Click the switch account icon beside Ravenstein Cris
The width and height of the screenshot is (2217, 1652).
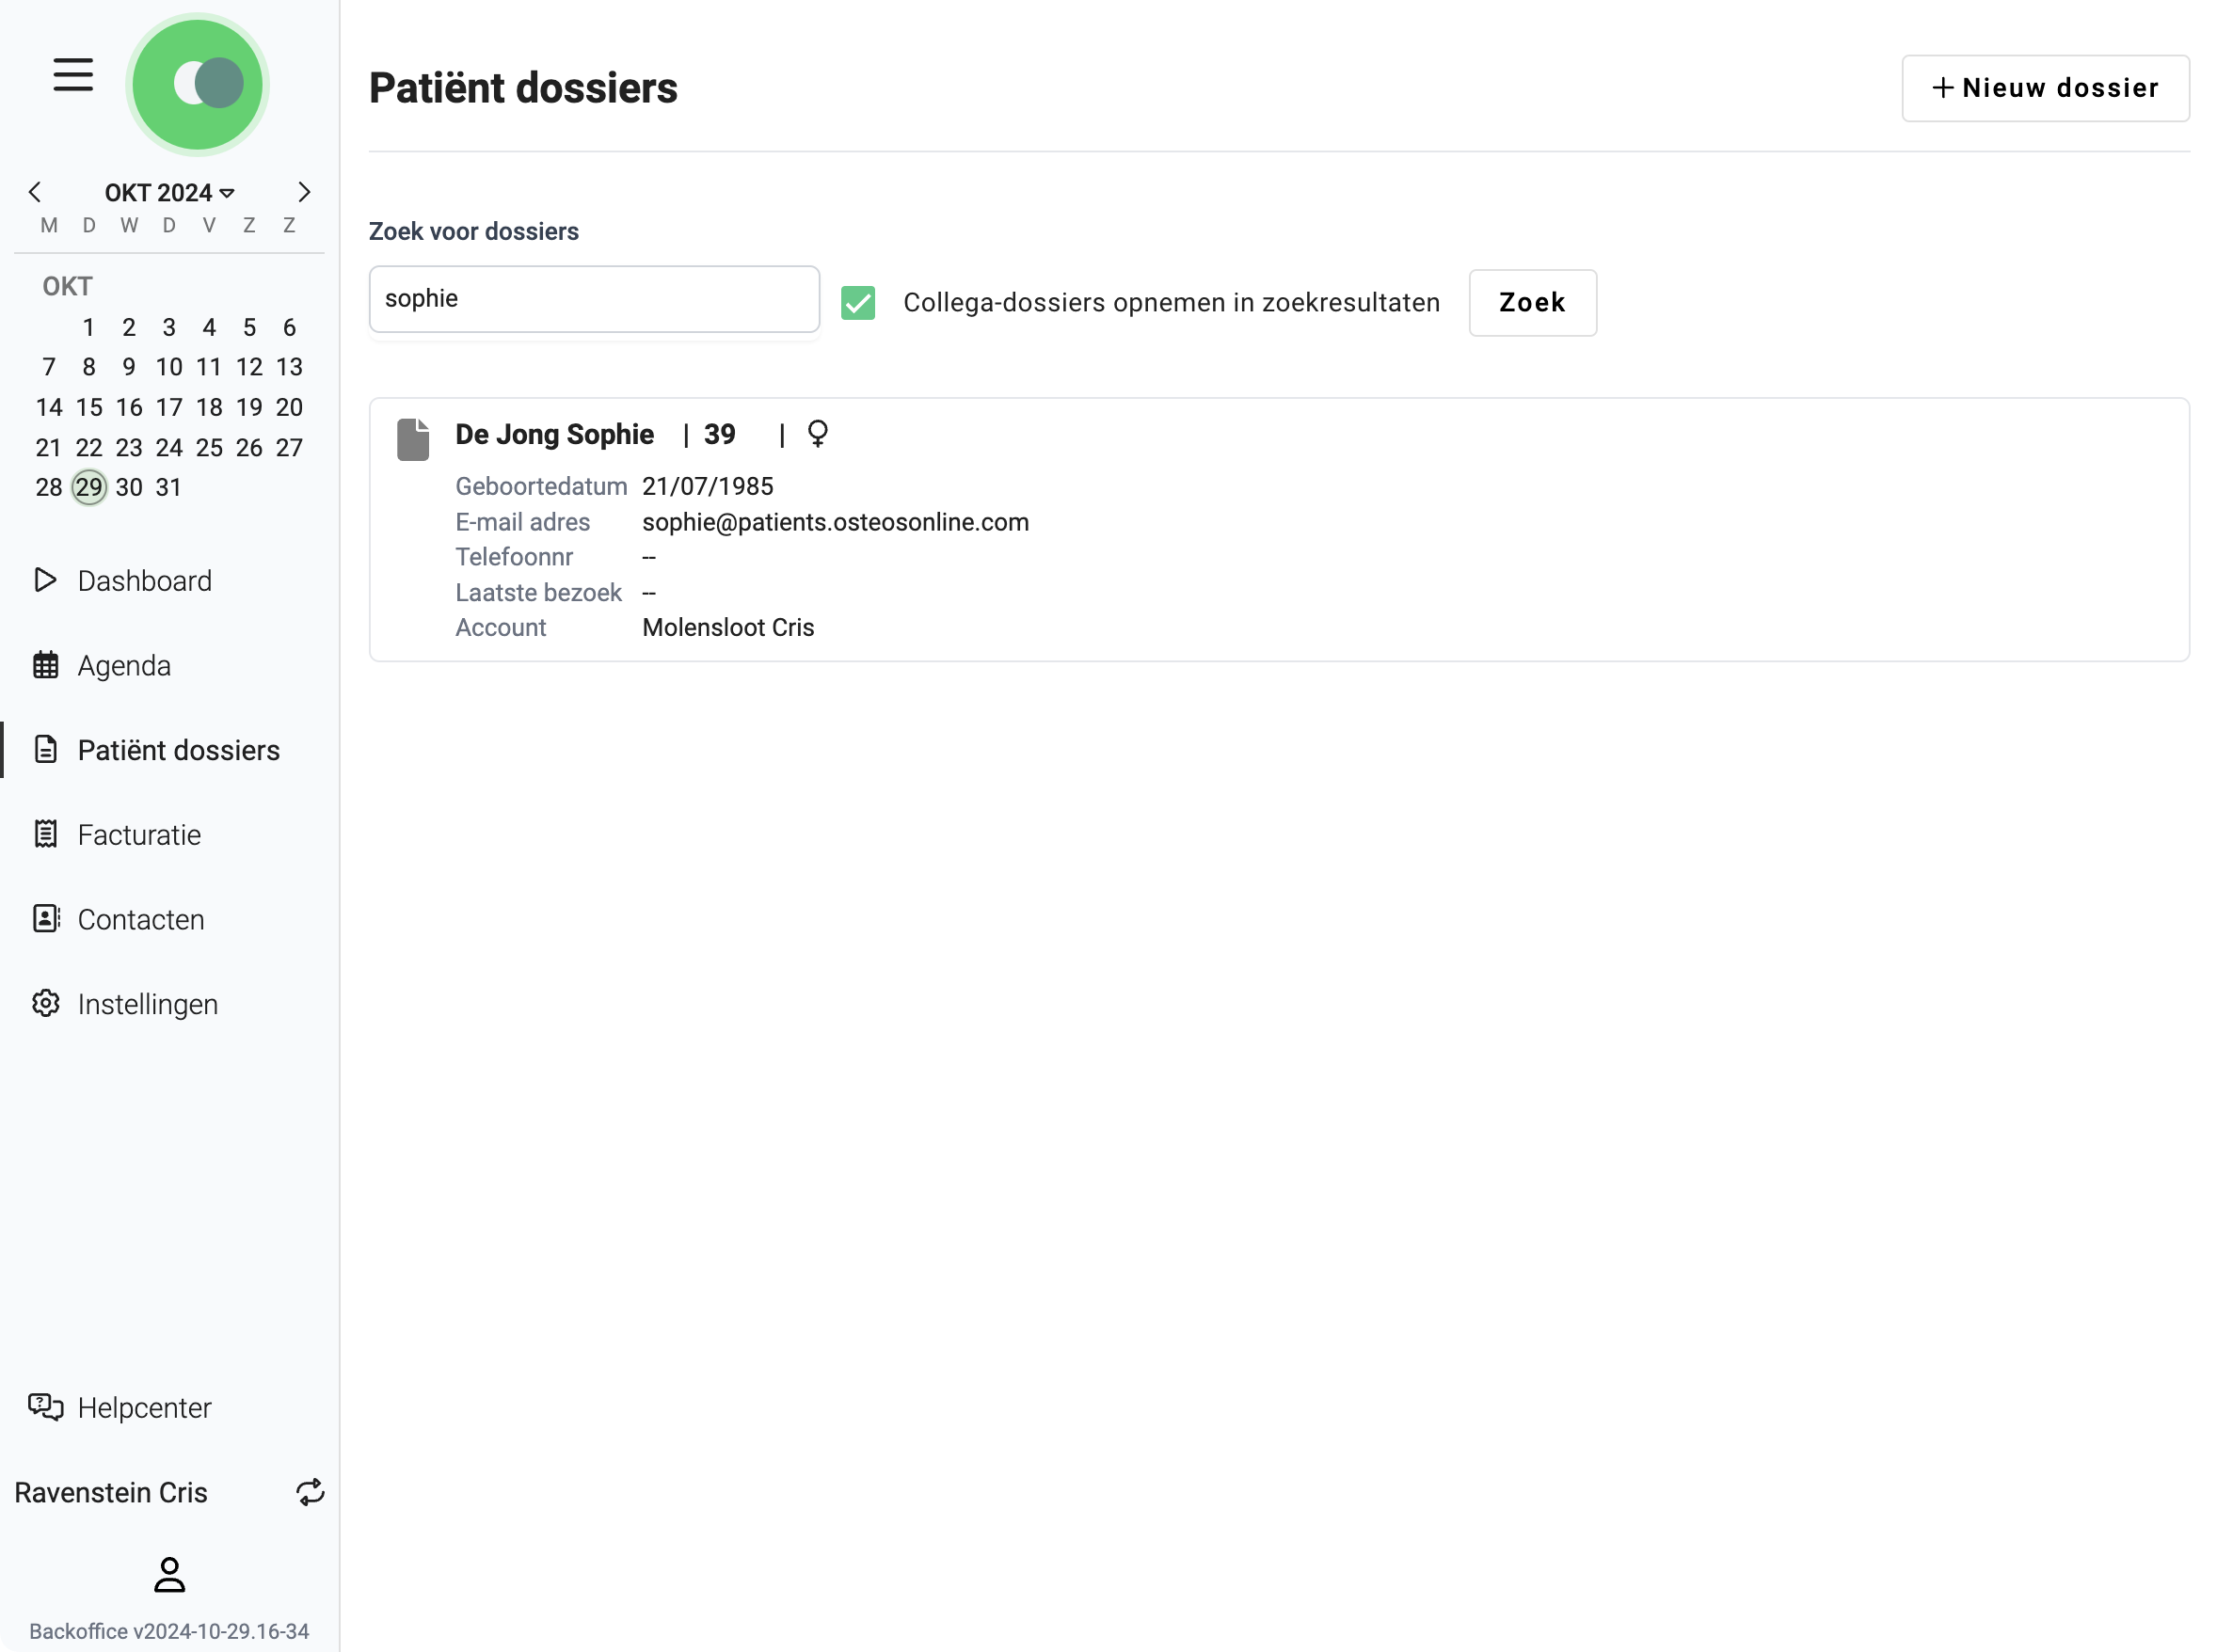pos(310,1492)
